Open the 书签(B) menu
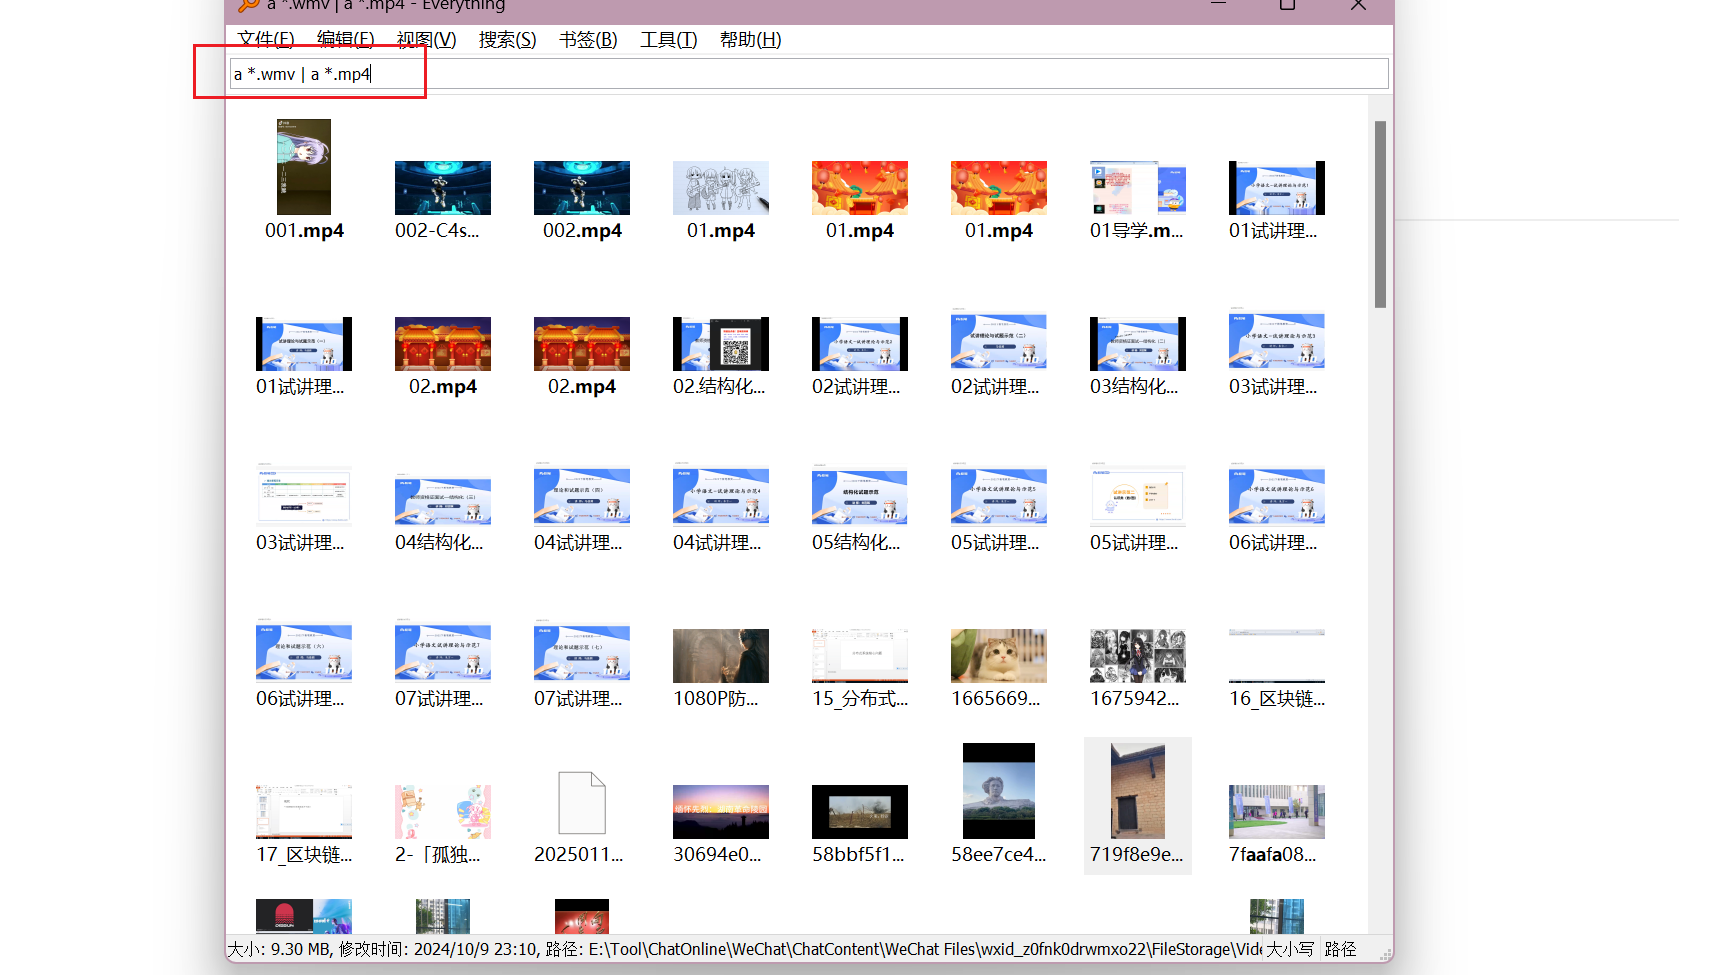Screen dimensions: 1730x975 tap(588, 39)
